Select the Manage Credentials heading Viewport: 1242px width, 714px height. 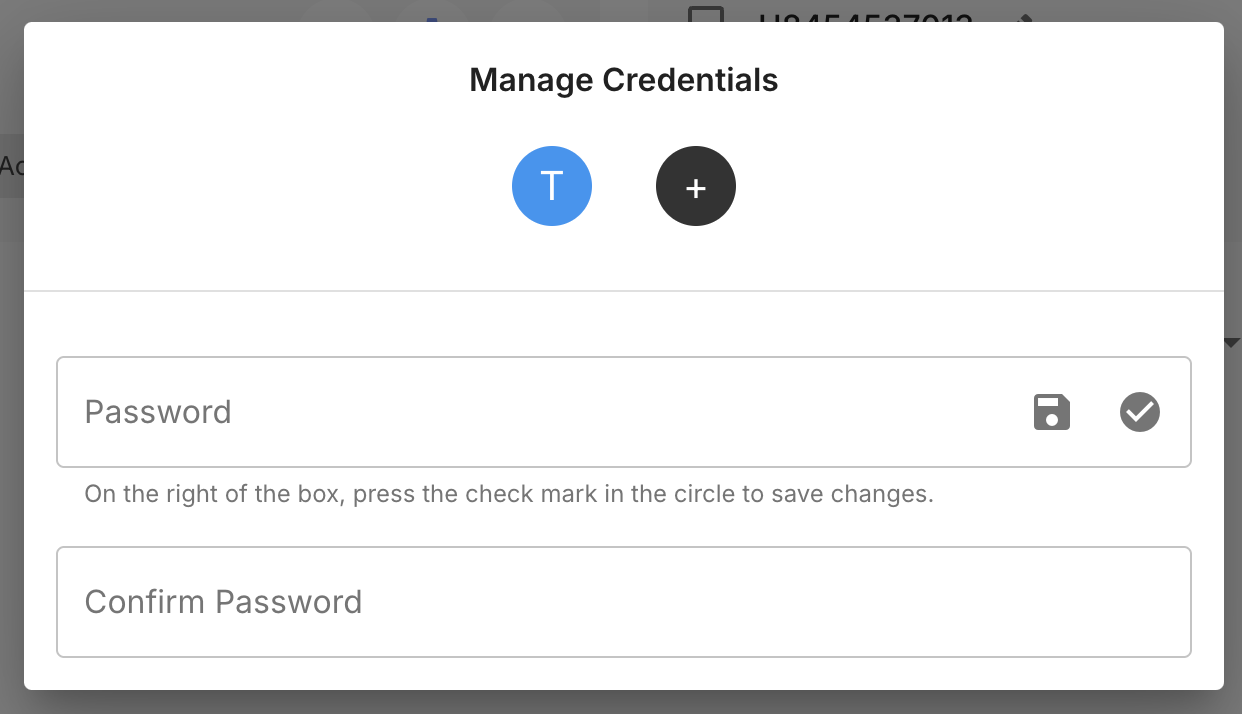click(622, 79)
